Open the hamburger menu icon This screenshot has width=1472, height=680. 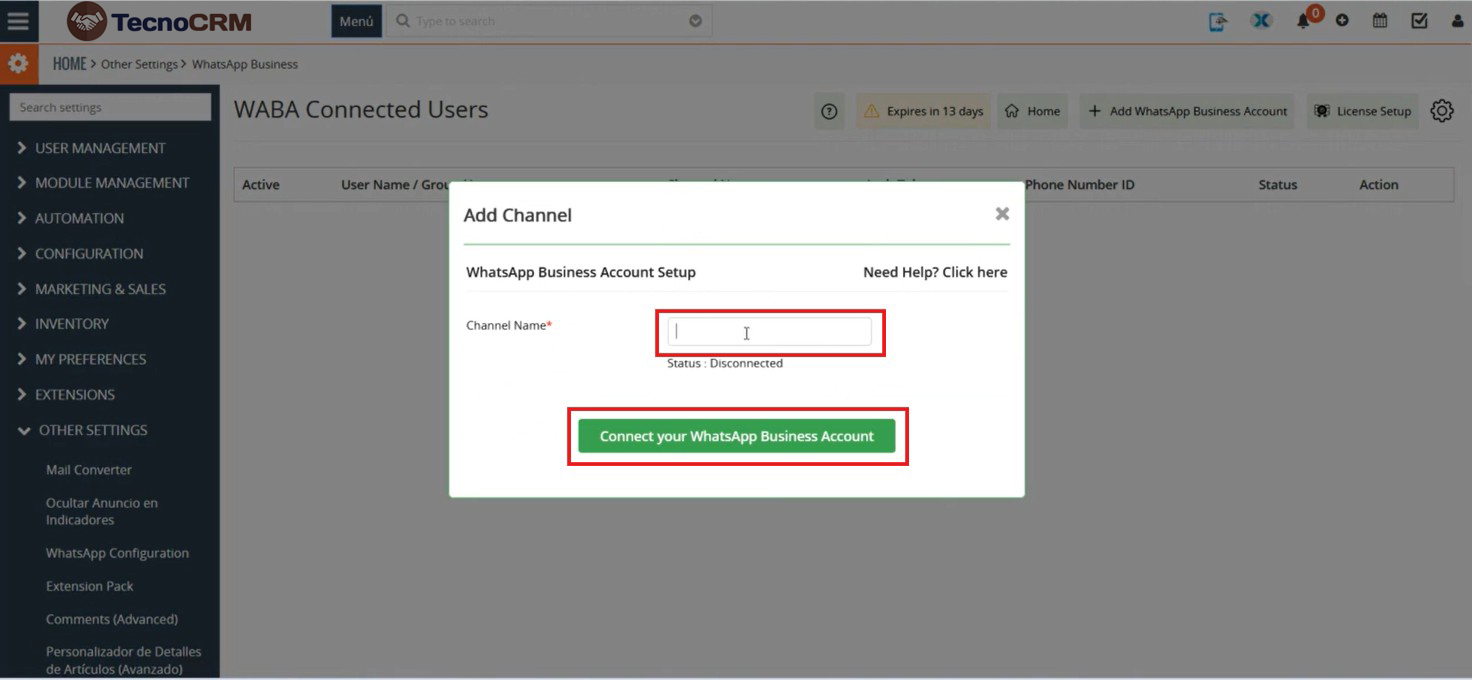click(18, 21)
